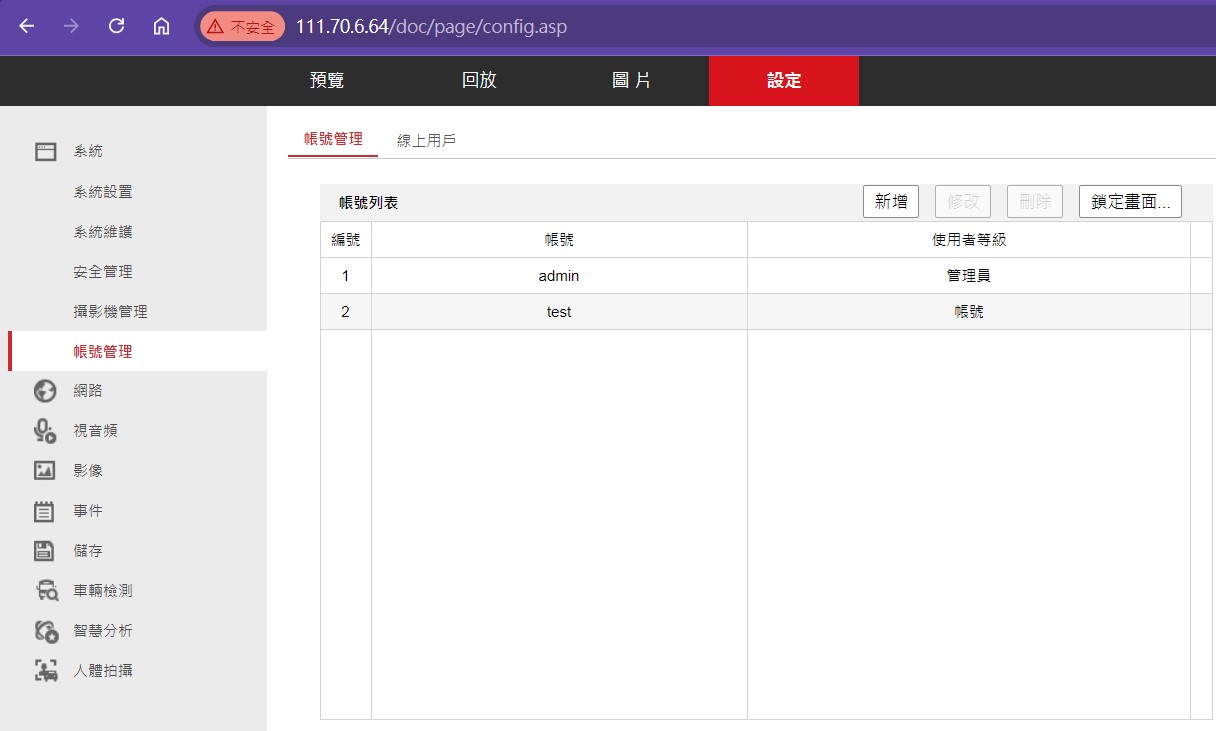Screen dimensions: 1216x731
Task: Click the 儲存 floppy disk icon
Action: [45, 551]
